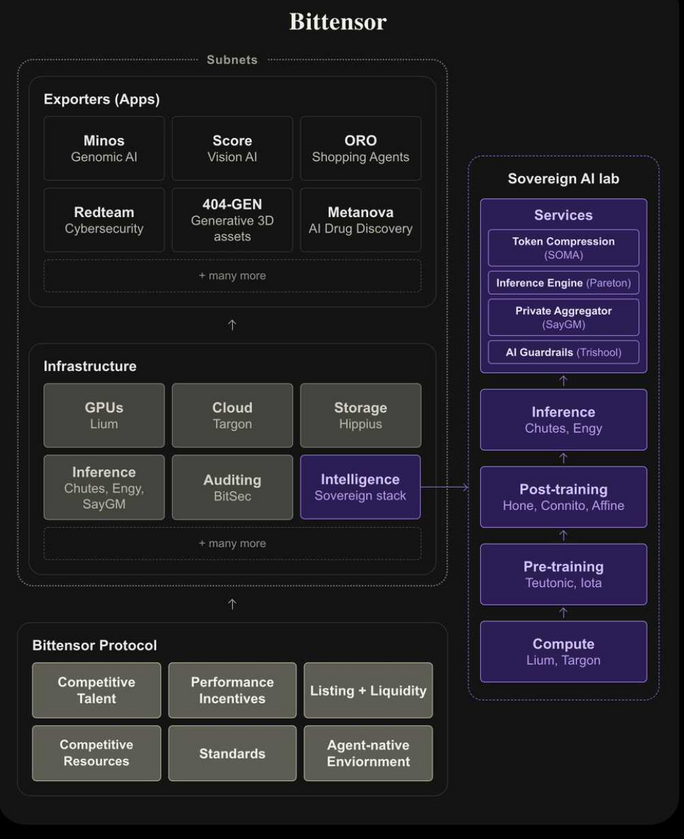Click the Standards box
This screenshot has height=839, width=684.
pos(232,753)
